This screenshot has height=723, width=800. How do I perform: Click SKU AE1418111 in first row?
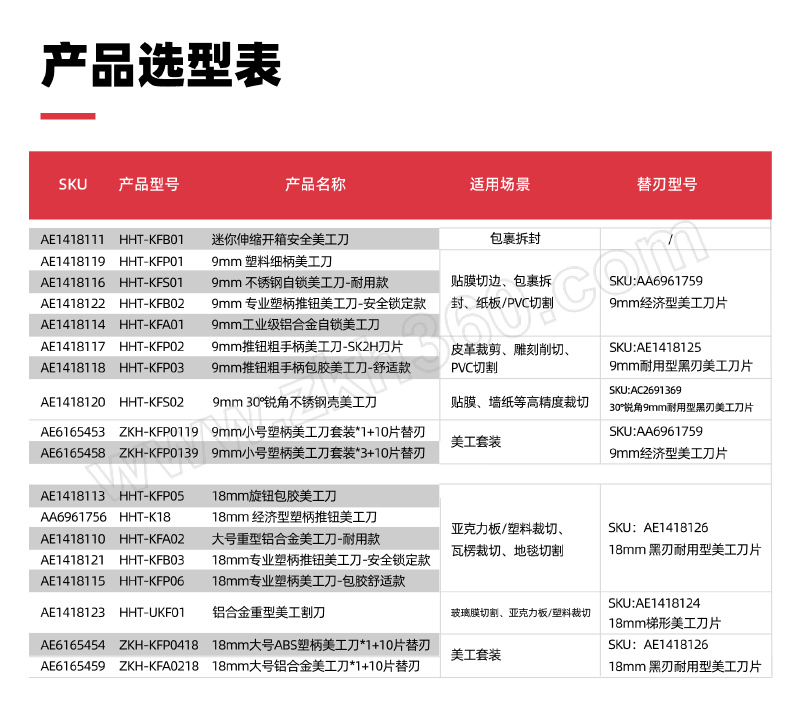[x=72, y=240]
